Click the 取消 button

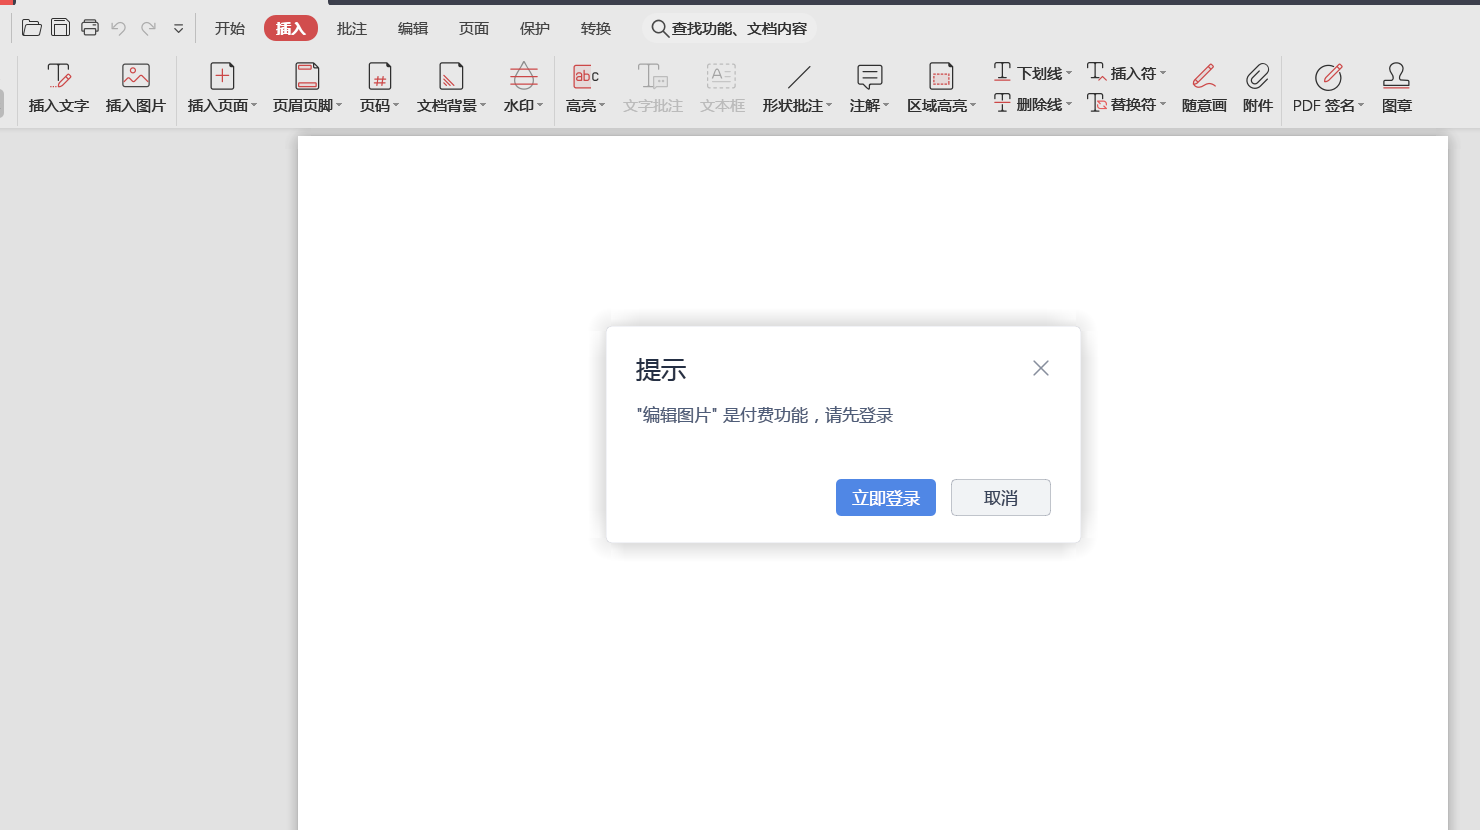1001,498
